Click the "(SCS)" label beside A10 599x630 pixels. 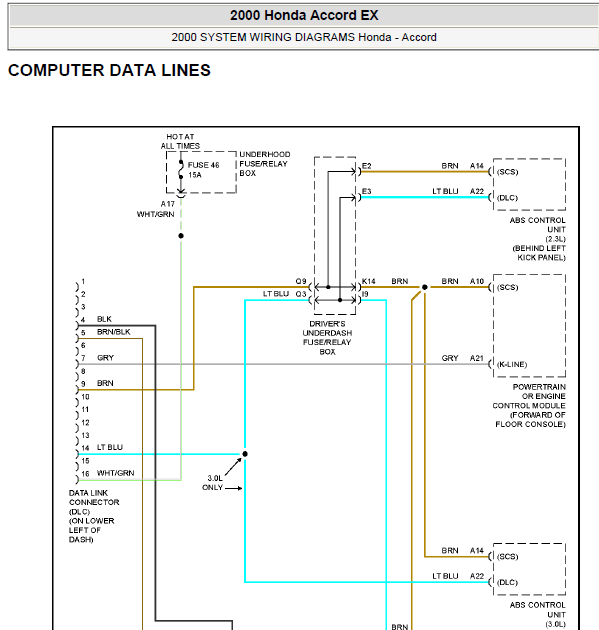click(x=507, y=287)
